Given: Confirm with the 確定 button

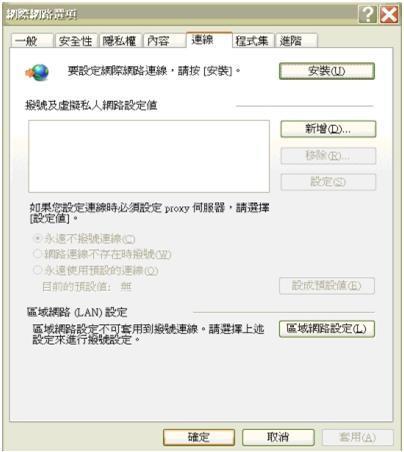Looking at the screenshot, I should pyautogui.click(x=199, y=437).
